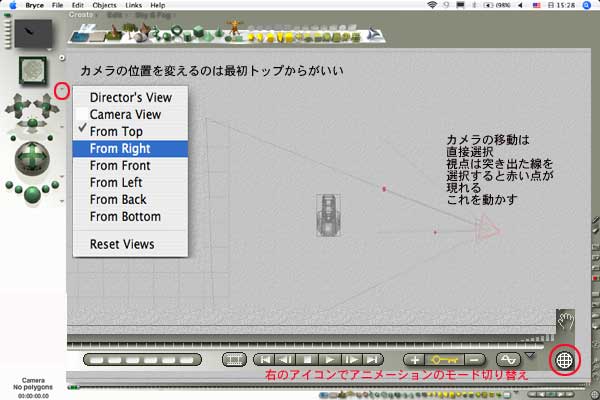Open render options triangle
The image size is (600, 400).
point(62,201)
